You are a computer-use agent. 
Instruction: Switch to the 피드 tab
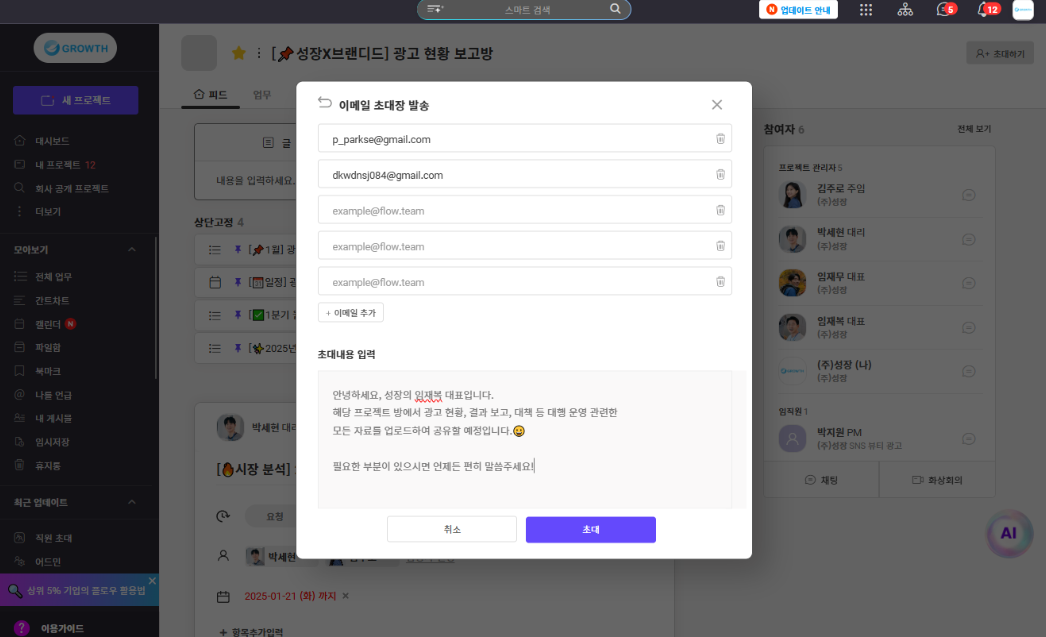(x=210, y=95)
